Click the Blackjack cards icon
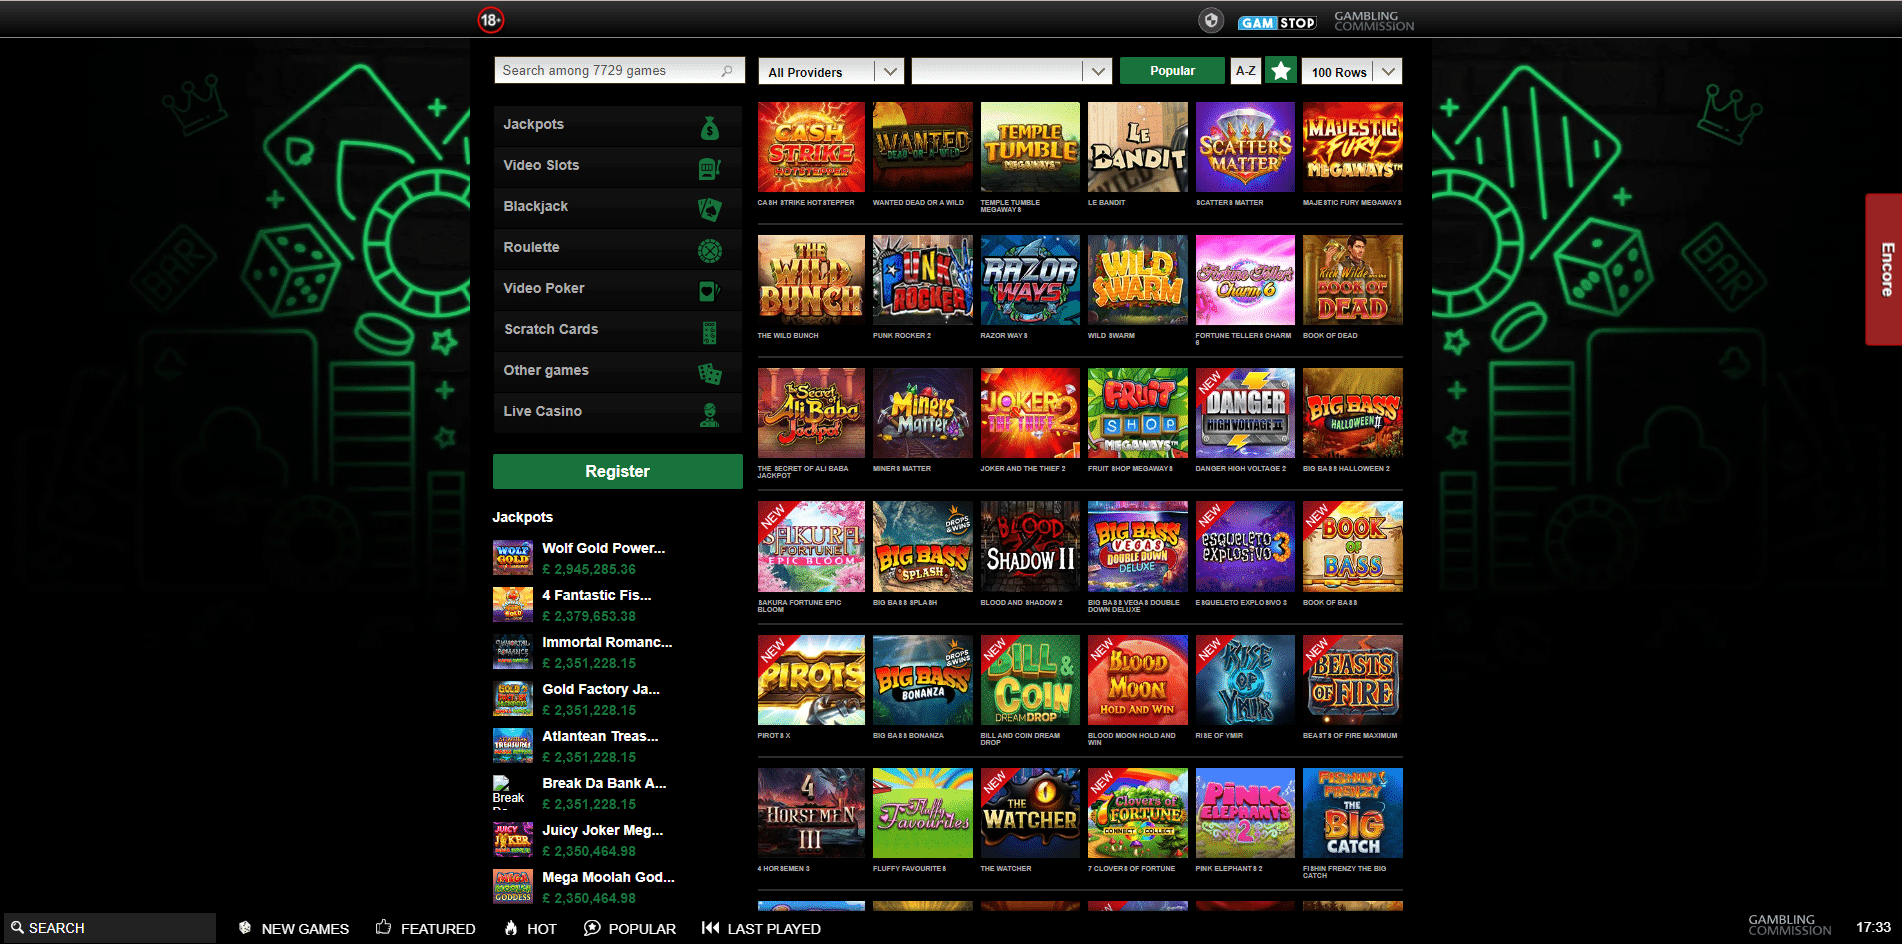This screenshot has width=1902, height=944. click(709, 209)
